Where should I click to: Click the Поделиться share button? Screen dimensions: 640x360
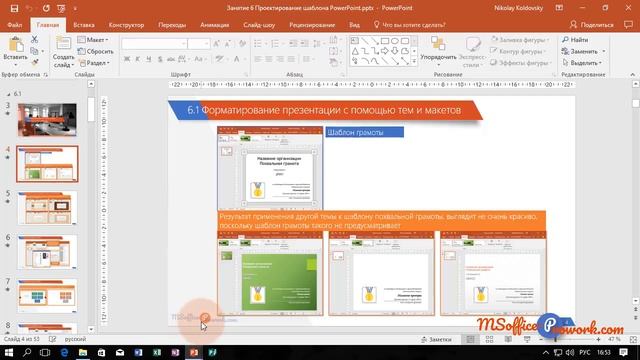[592, 25]
